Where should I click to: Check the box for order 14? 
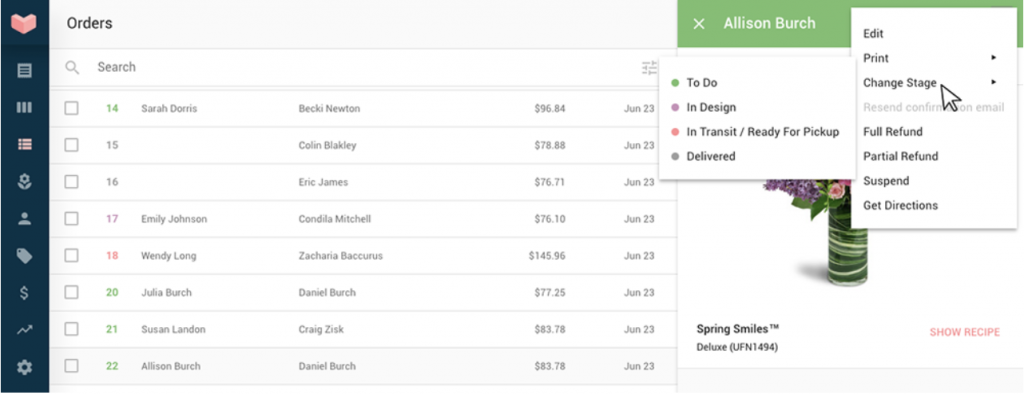point(71,108)
